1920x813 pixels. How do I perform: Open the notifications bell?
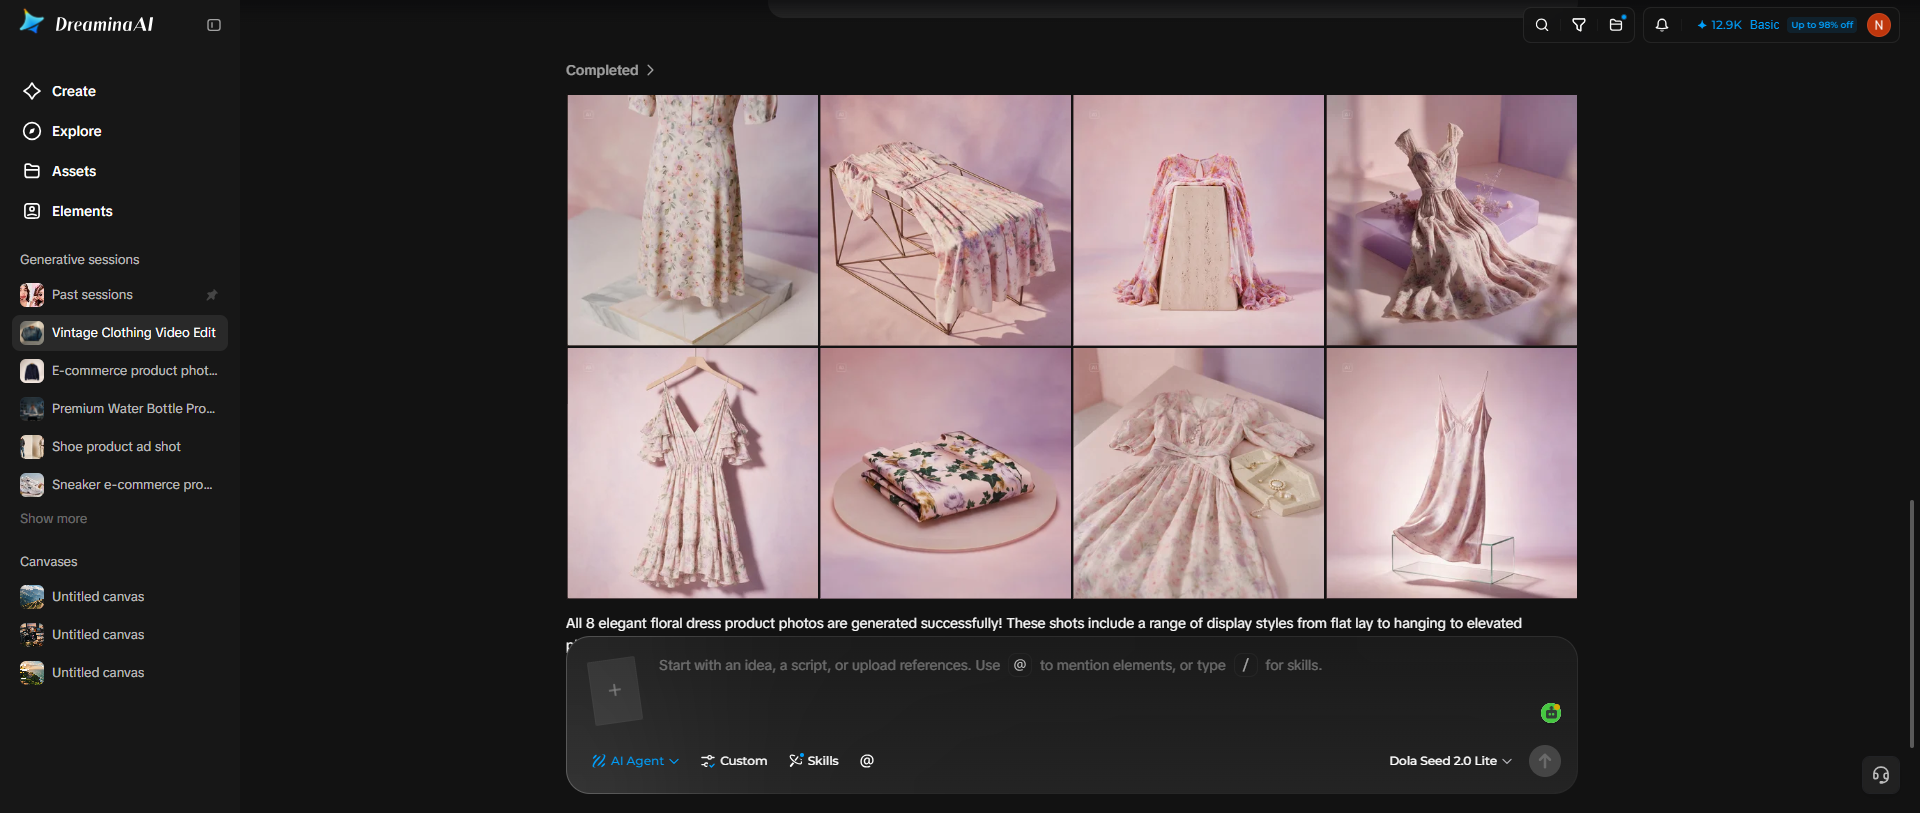pyautogui.click(x=1662, y=25)
